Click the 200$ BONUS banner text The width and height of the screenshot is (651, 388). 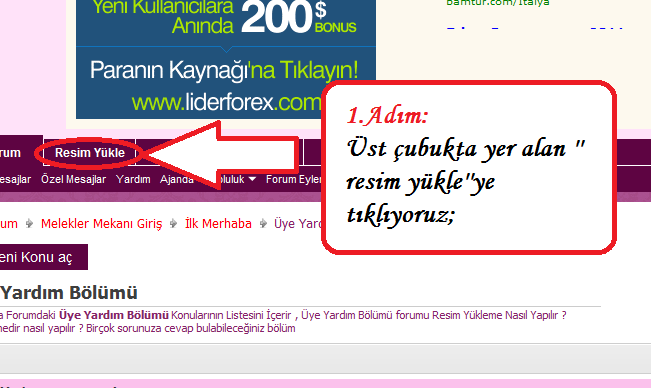(x=298, y=18)
